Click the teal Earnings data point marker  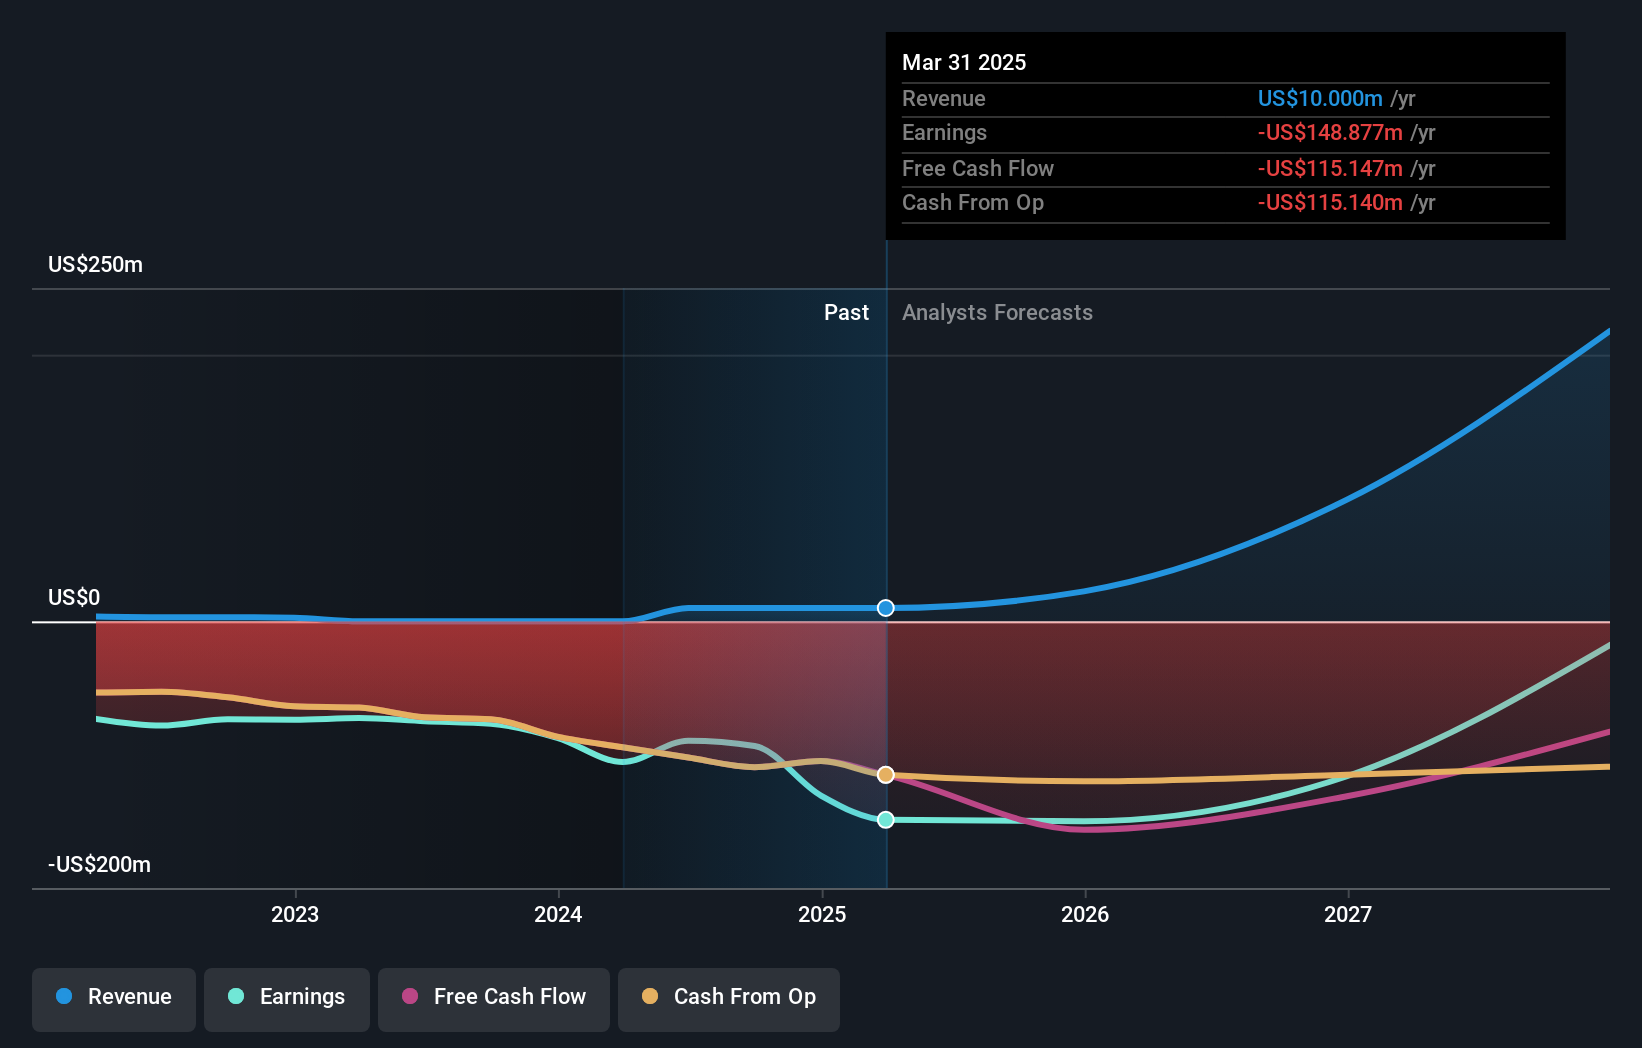pos(886,820)
